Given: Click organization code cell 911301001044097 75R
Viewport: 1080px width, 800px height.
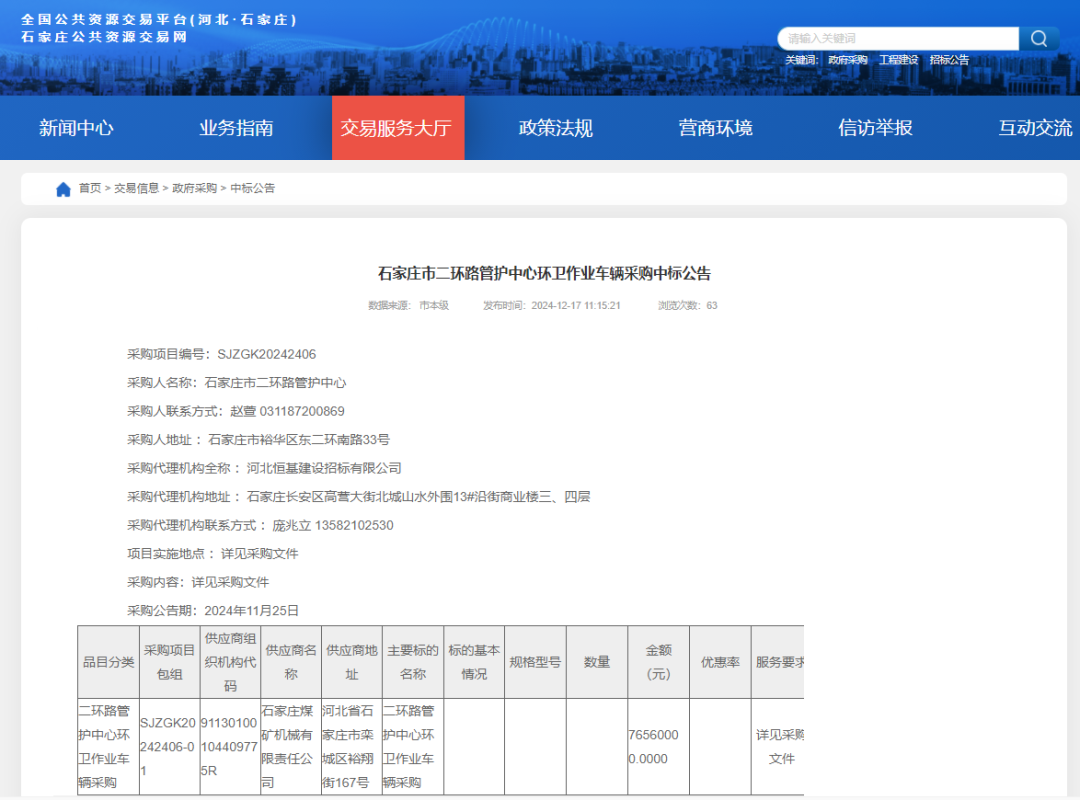Looking at the screenshot, I should tap(230, 747).
